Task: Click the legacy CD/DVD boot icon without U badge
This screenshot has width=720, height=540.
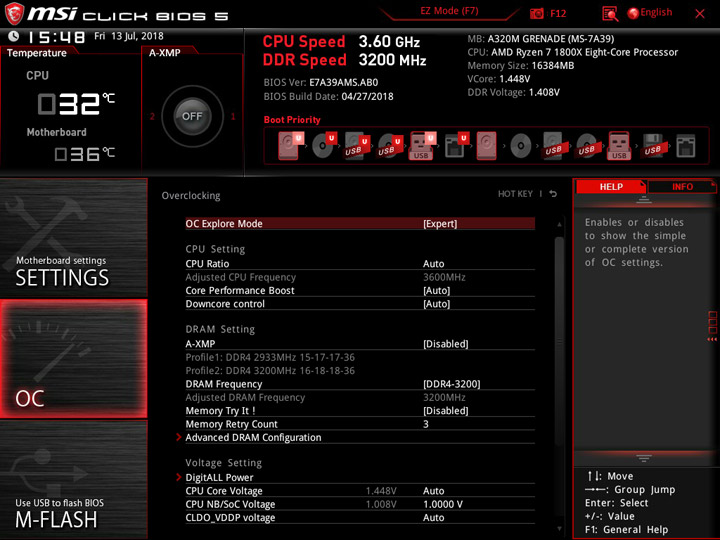Action: (521, 146)
